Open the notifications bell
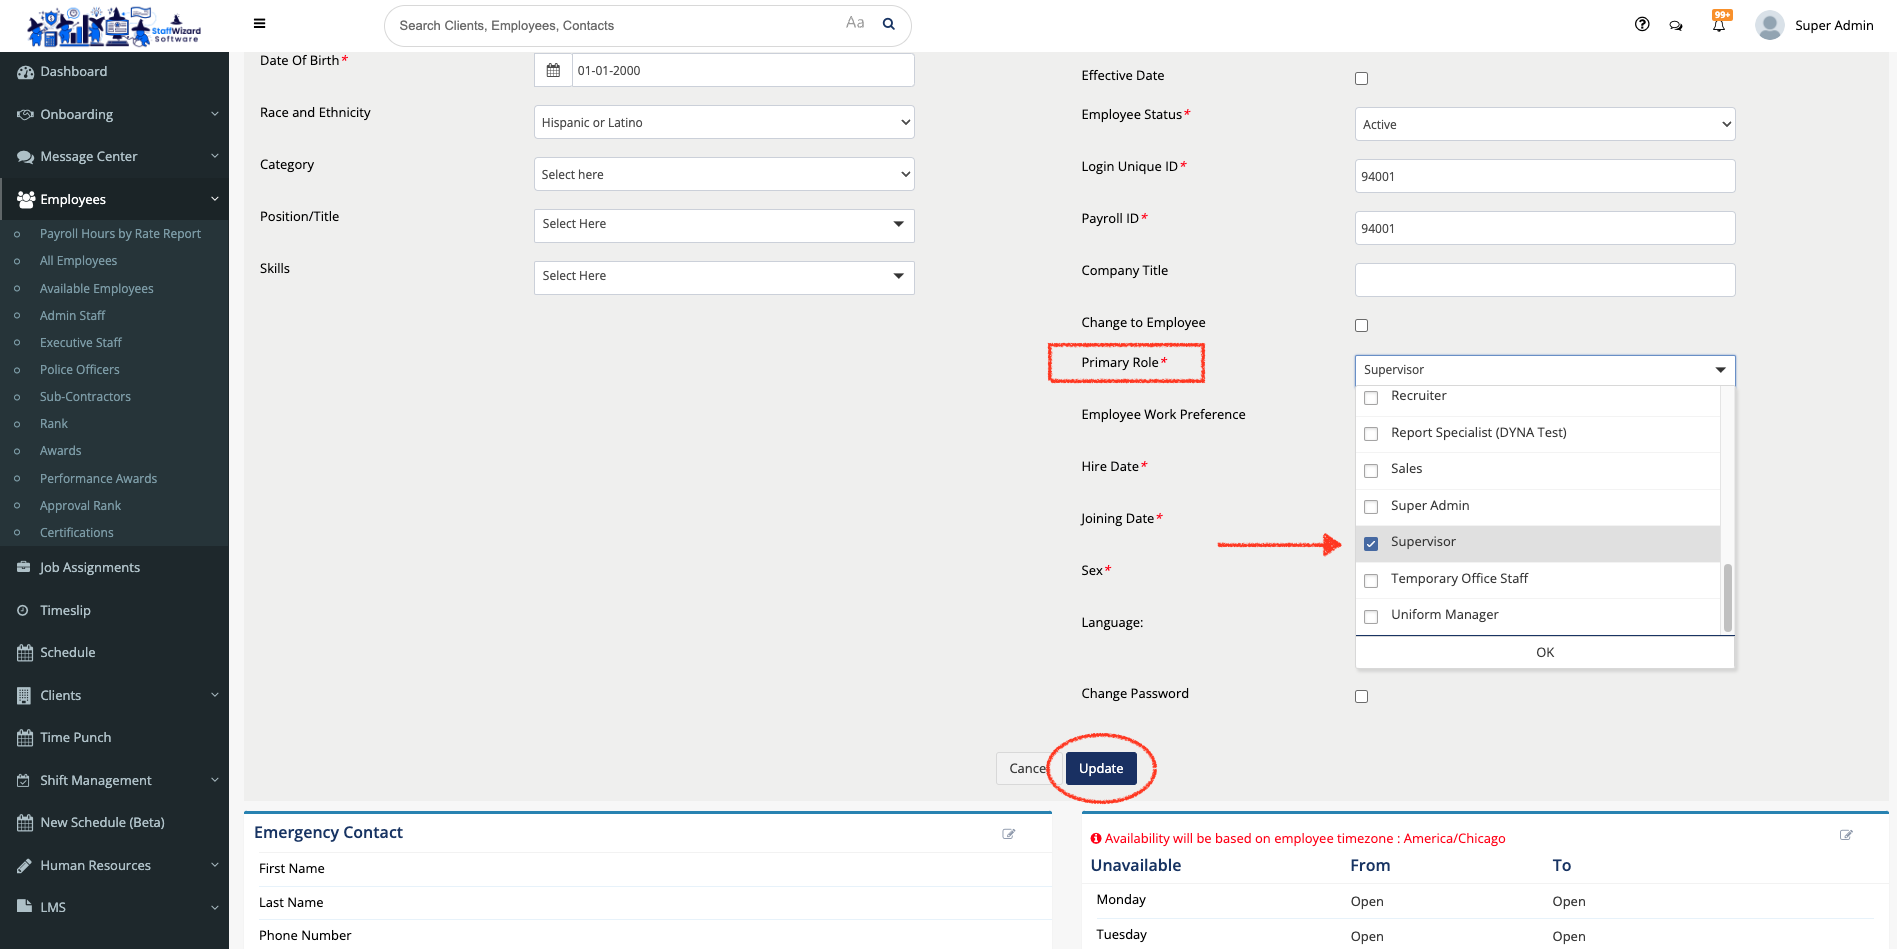This screenshot has width=1897, height=949. click(x=1718, y=25)
